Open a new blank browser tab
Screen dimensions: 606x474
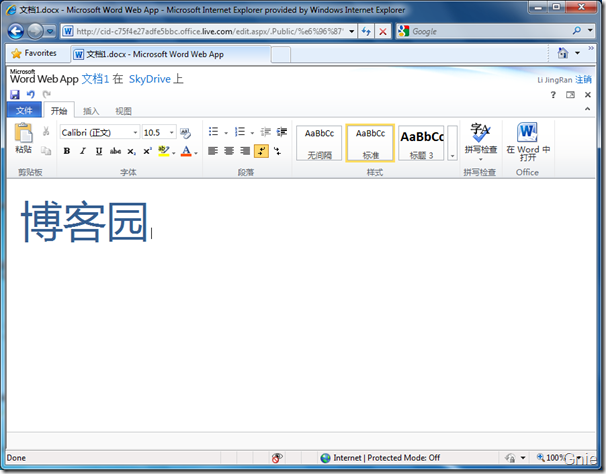coord(281,55)
